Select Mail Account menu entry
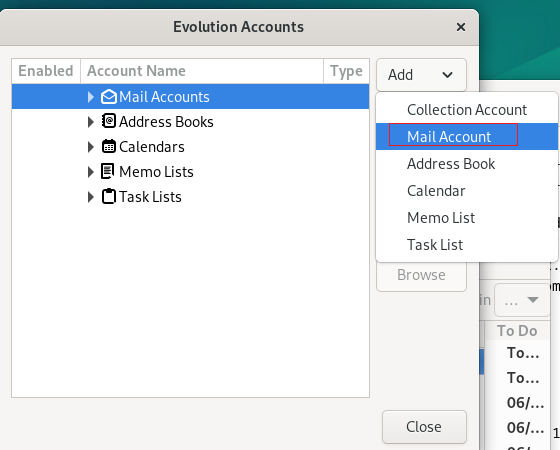 click(x=467, y=136)
